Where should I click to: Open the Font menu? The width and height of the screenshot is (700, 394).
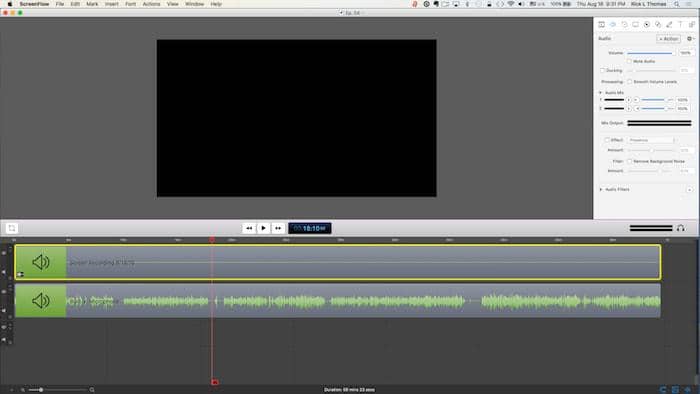pos(130,4)
